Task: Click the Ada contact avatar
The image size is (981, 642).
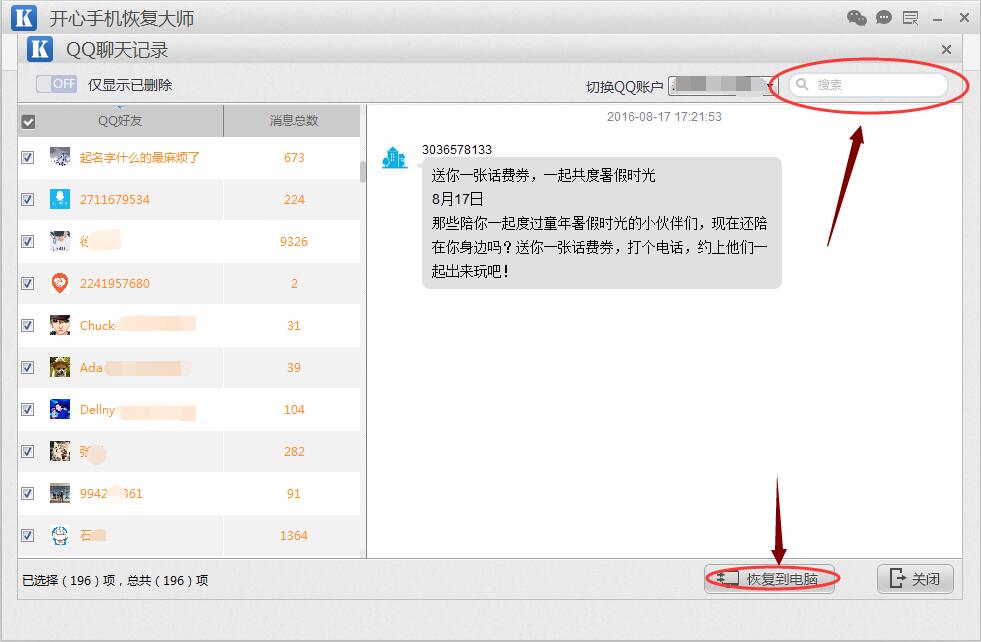Action: coord(60,367)
